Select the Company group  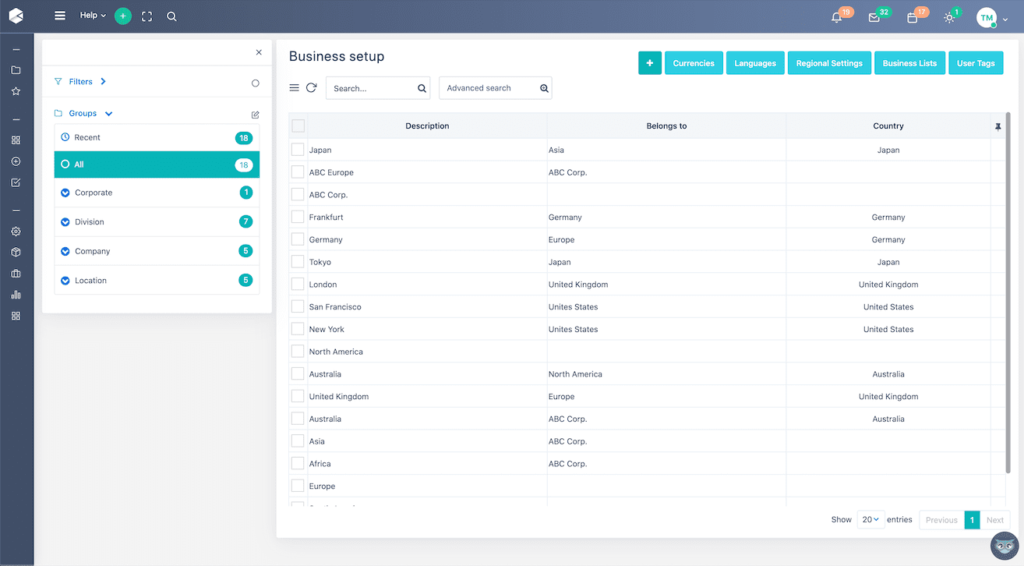[157, 251]
